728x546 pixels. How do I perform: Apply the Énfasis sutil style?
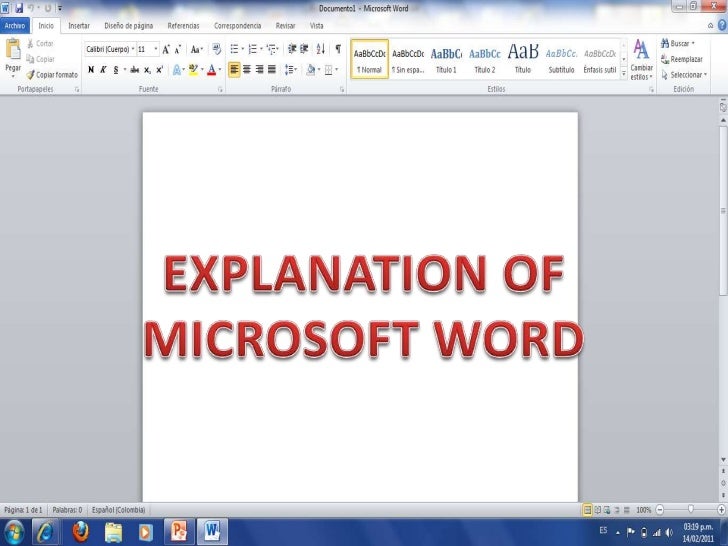pyautogui.click(x=600, y=59)
